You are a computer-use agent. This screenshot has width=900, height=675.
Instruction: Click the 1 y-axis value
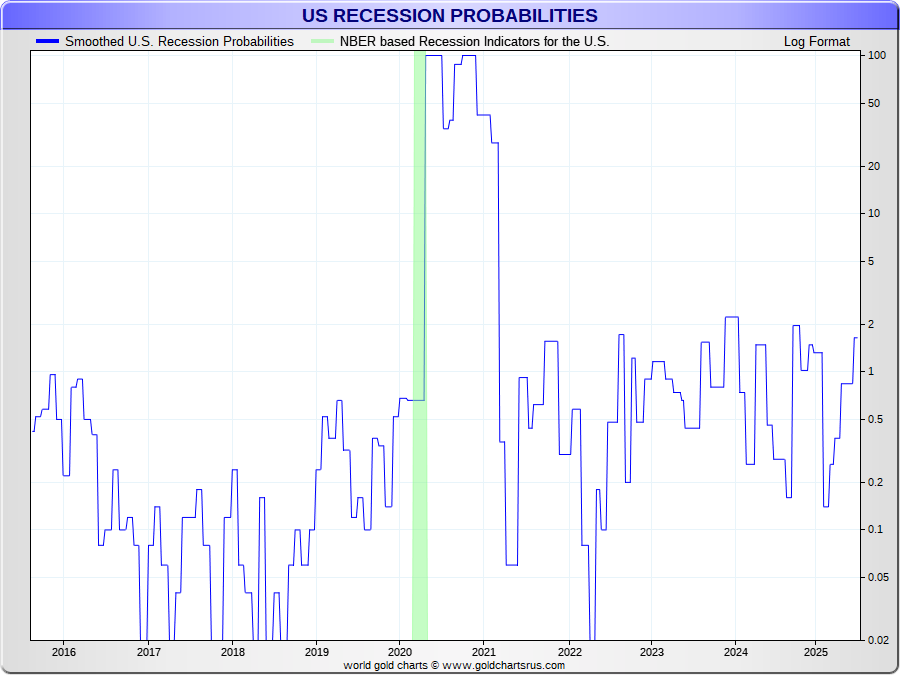(x=871, y=371)
